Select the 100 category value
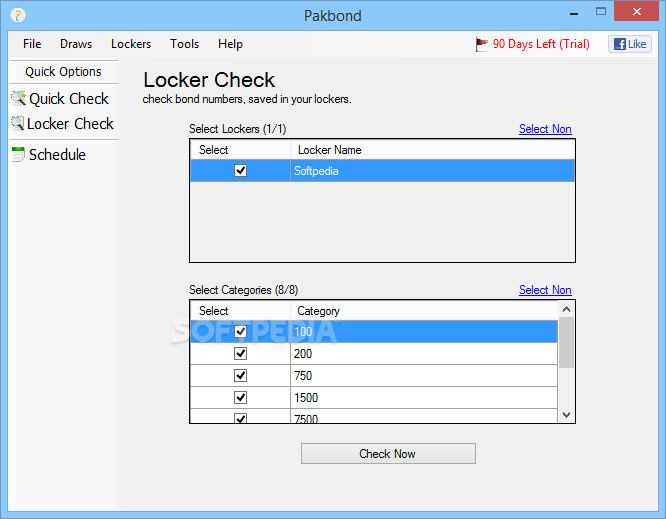 tap(424, 331)
